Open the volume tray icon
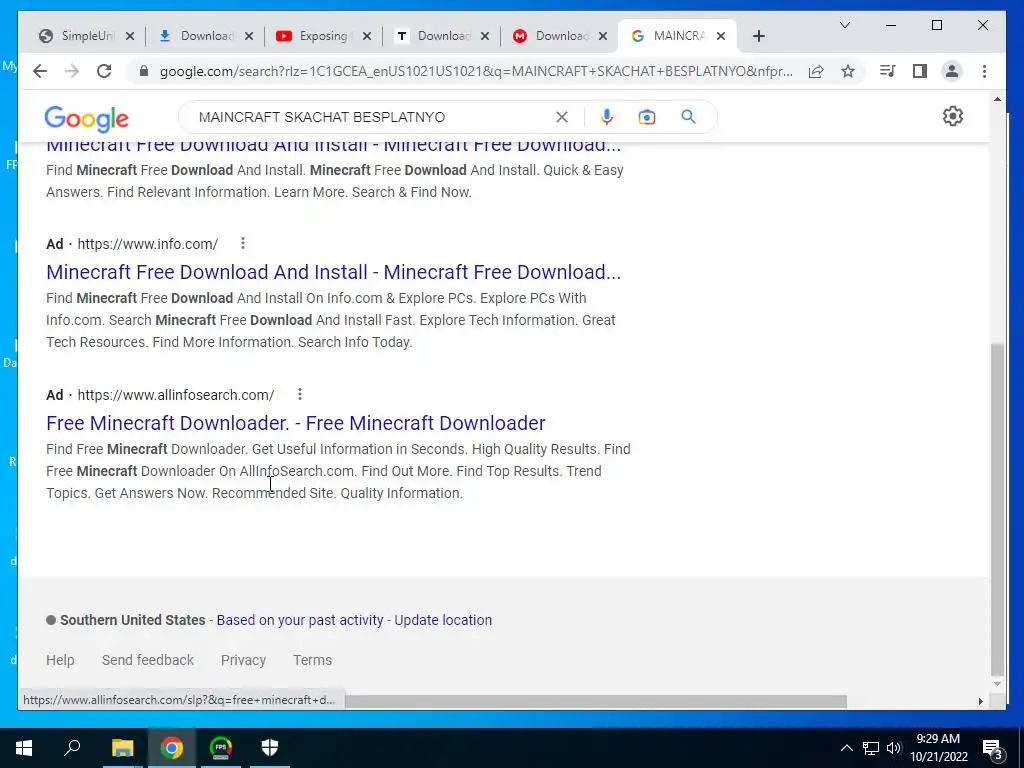The height and width of the screenshot is (768, 1024). click(x=894, y=748)
